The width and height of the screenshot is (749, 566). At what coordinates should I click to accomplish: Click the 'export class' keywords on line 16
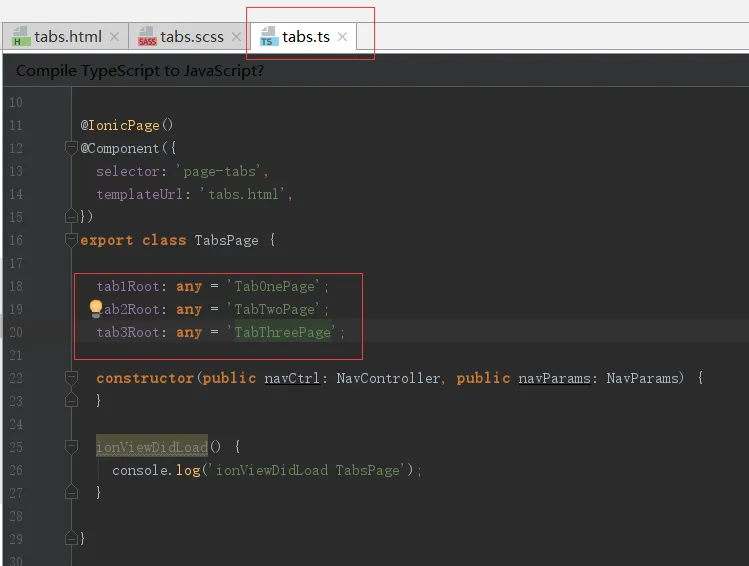coord(133,240)
